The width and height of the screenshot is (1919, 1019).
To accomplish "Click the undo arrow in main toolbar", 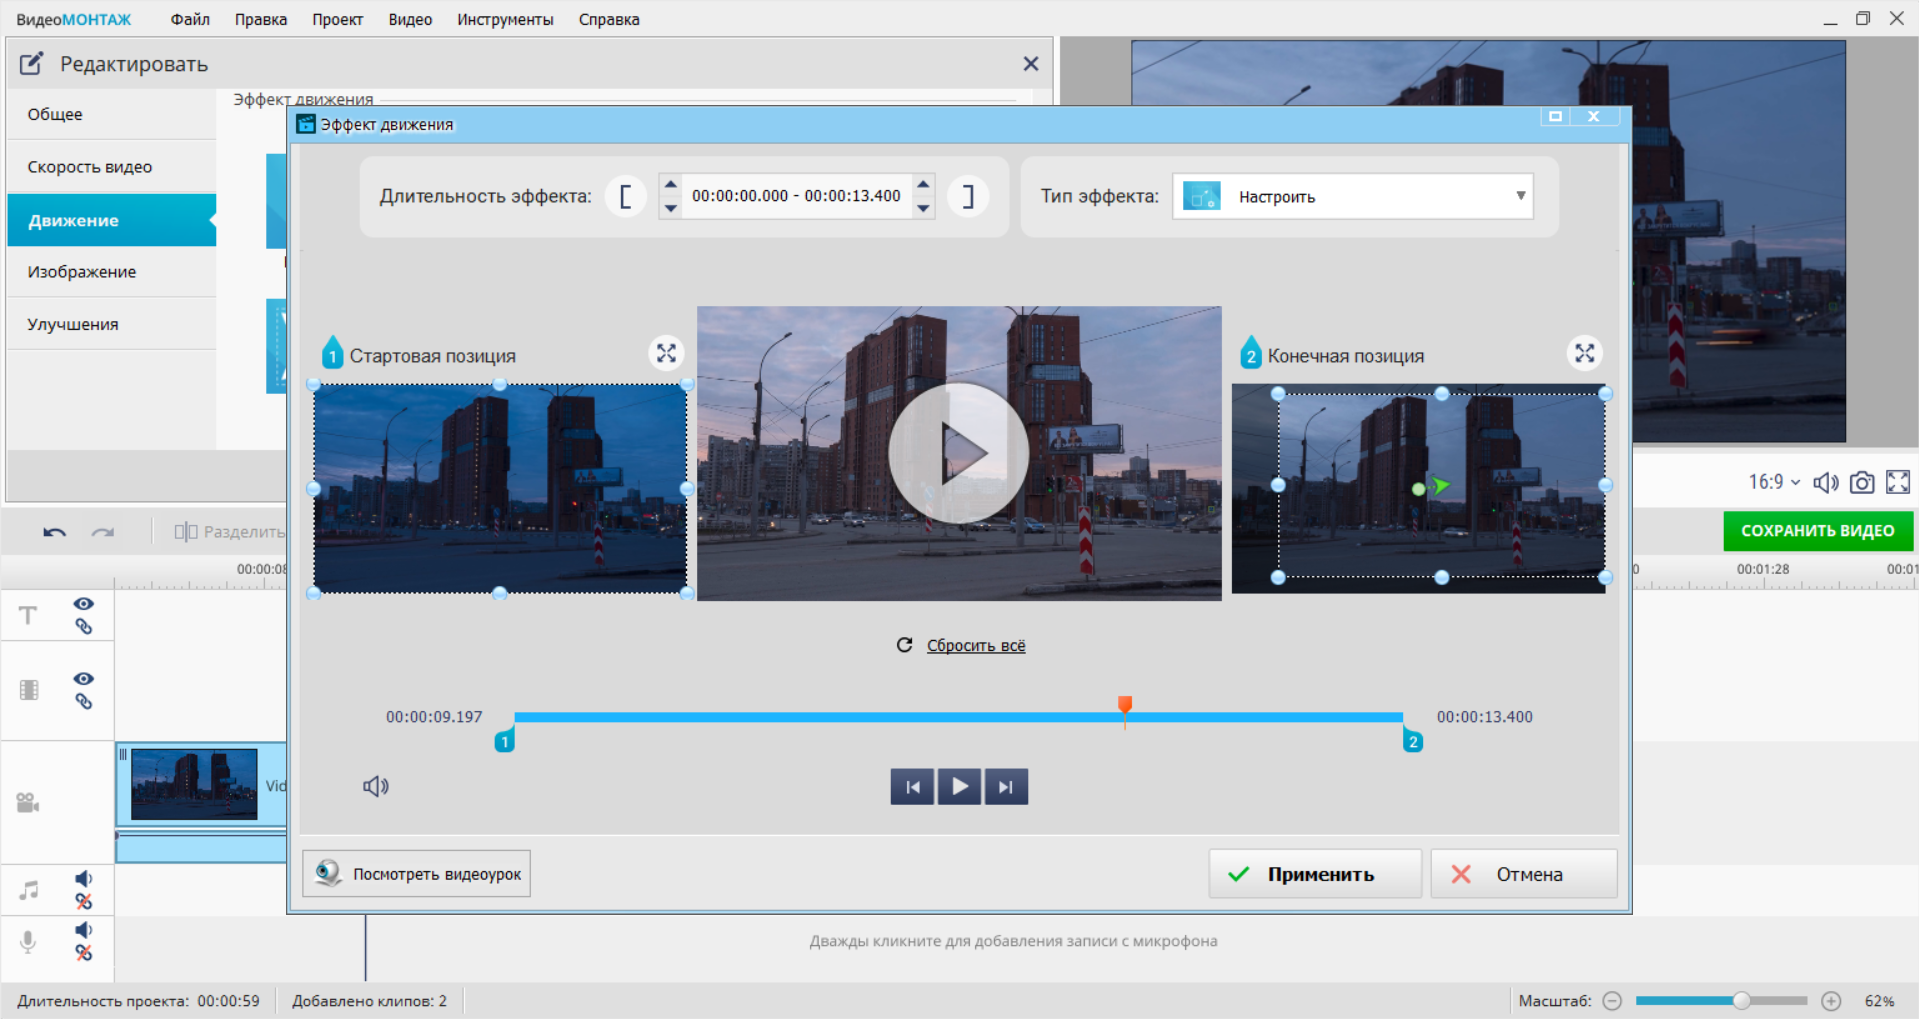I will pyautogui.click(x=54, y=532).
